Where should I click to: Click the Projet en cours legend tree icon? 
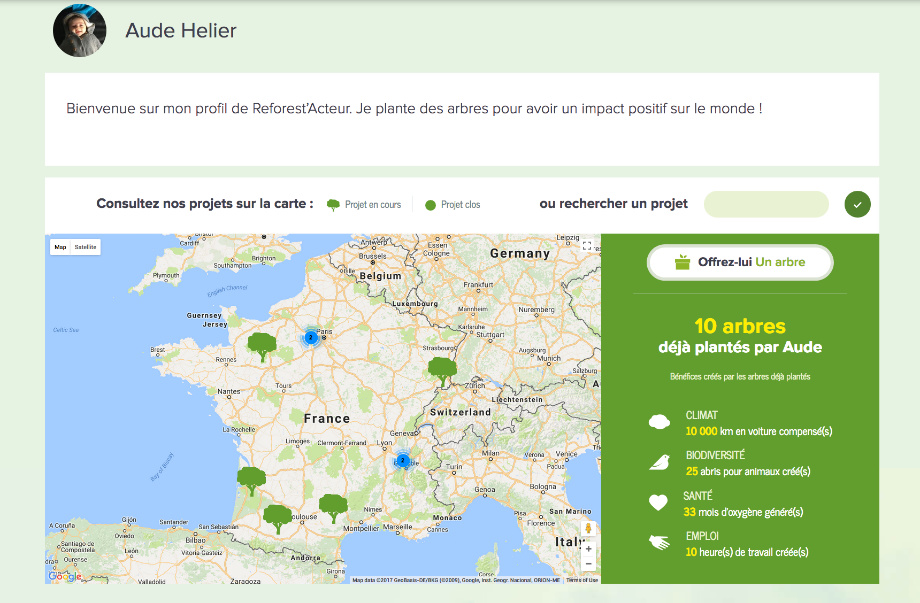pos(333,204)
